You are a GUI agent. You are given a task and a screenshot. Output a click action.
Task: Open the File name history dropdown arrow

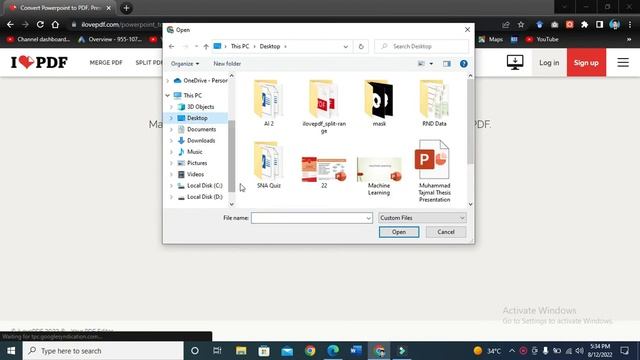tap(369, 218)
